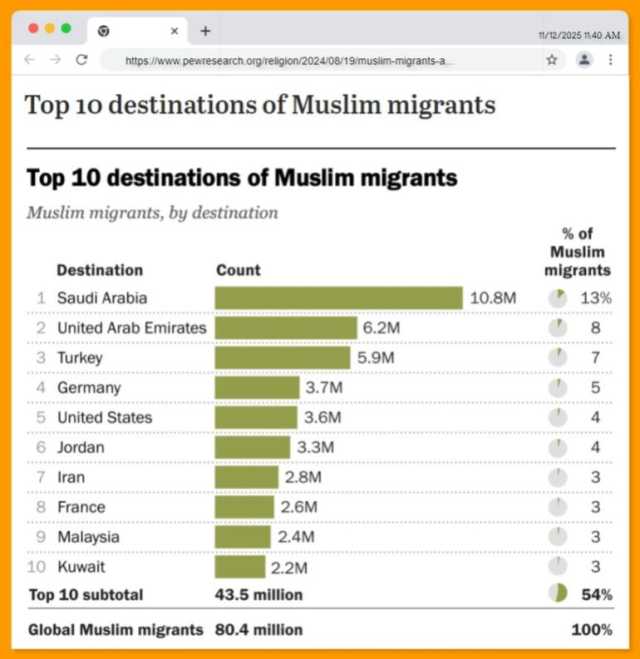Click the browser forward arrow

tap(55, 60)
